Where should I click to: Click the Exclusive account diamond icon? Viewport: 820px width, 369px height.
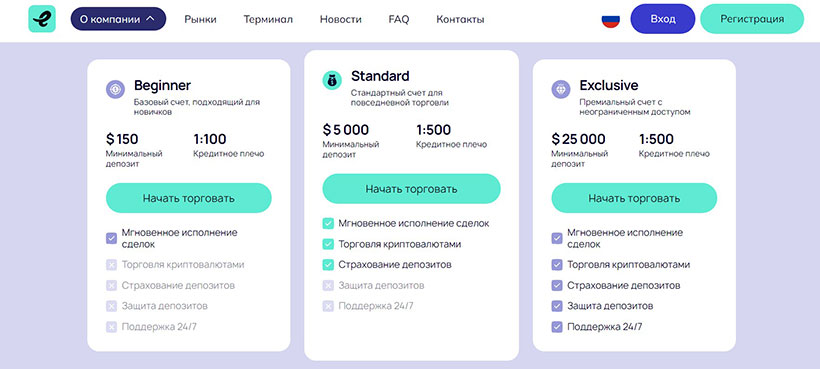tap(561, 89)
